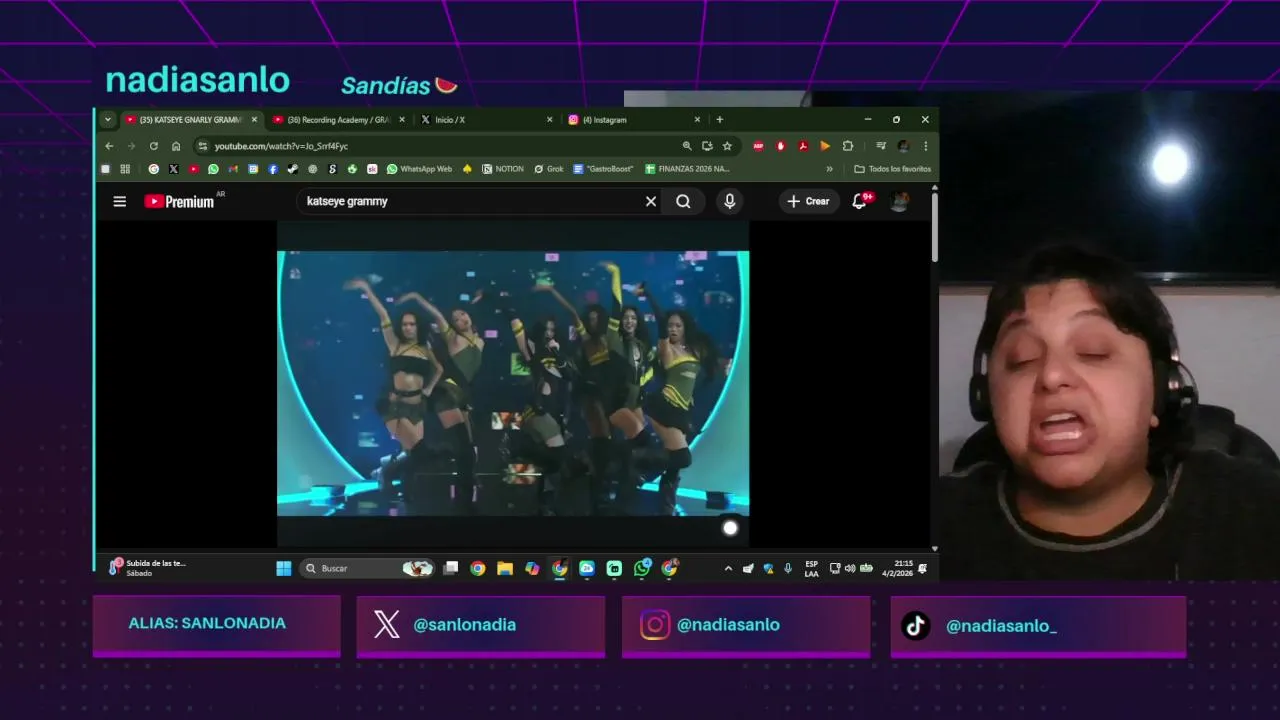Open the taskbar clock 21:15
Screen dimensions: 1280x720
[x=897, y=568]
